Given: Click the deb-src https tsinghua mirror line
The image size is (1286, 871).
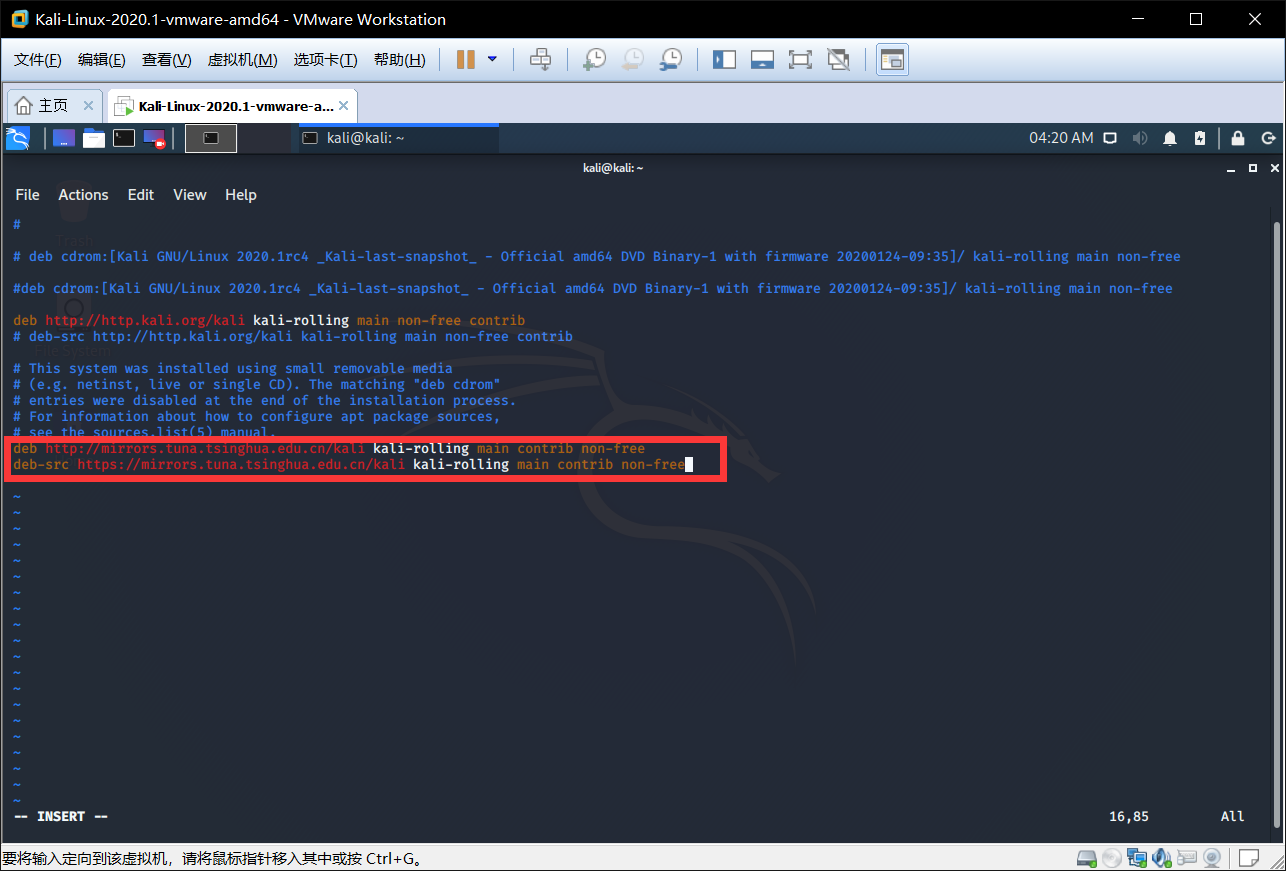Looking at the screenshot, I should click(x=349, y=465).
